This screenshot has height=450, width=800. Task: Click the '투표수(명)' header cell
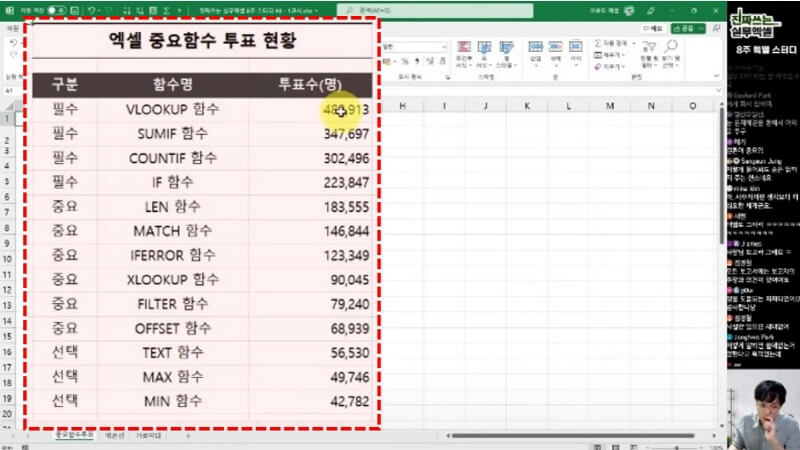(x=310, y=84)
